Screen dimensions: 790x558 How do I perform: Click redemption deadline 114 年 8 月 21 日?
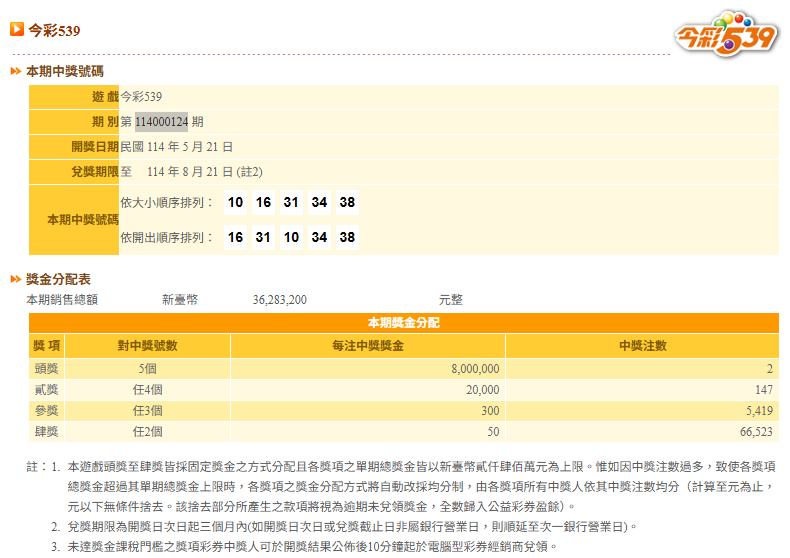pyautogui.click(x=189, y=172)
